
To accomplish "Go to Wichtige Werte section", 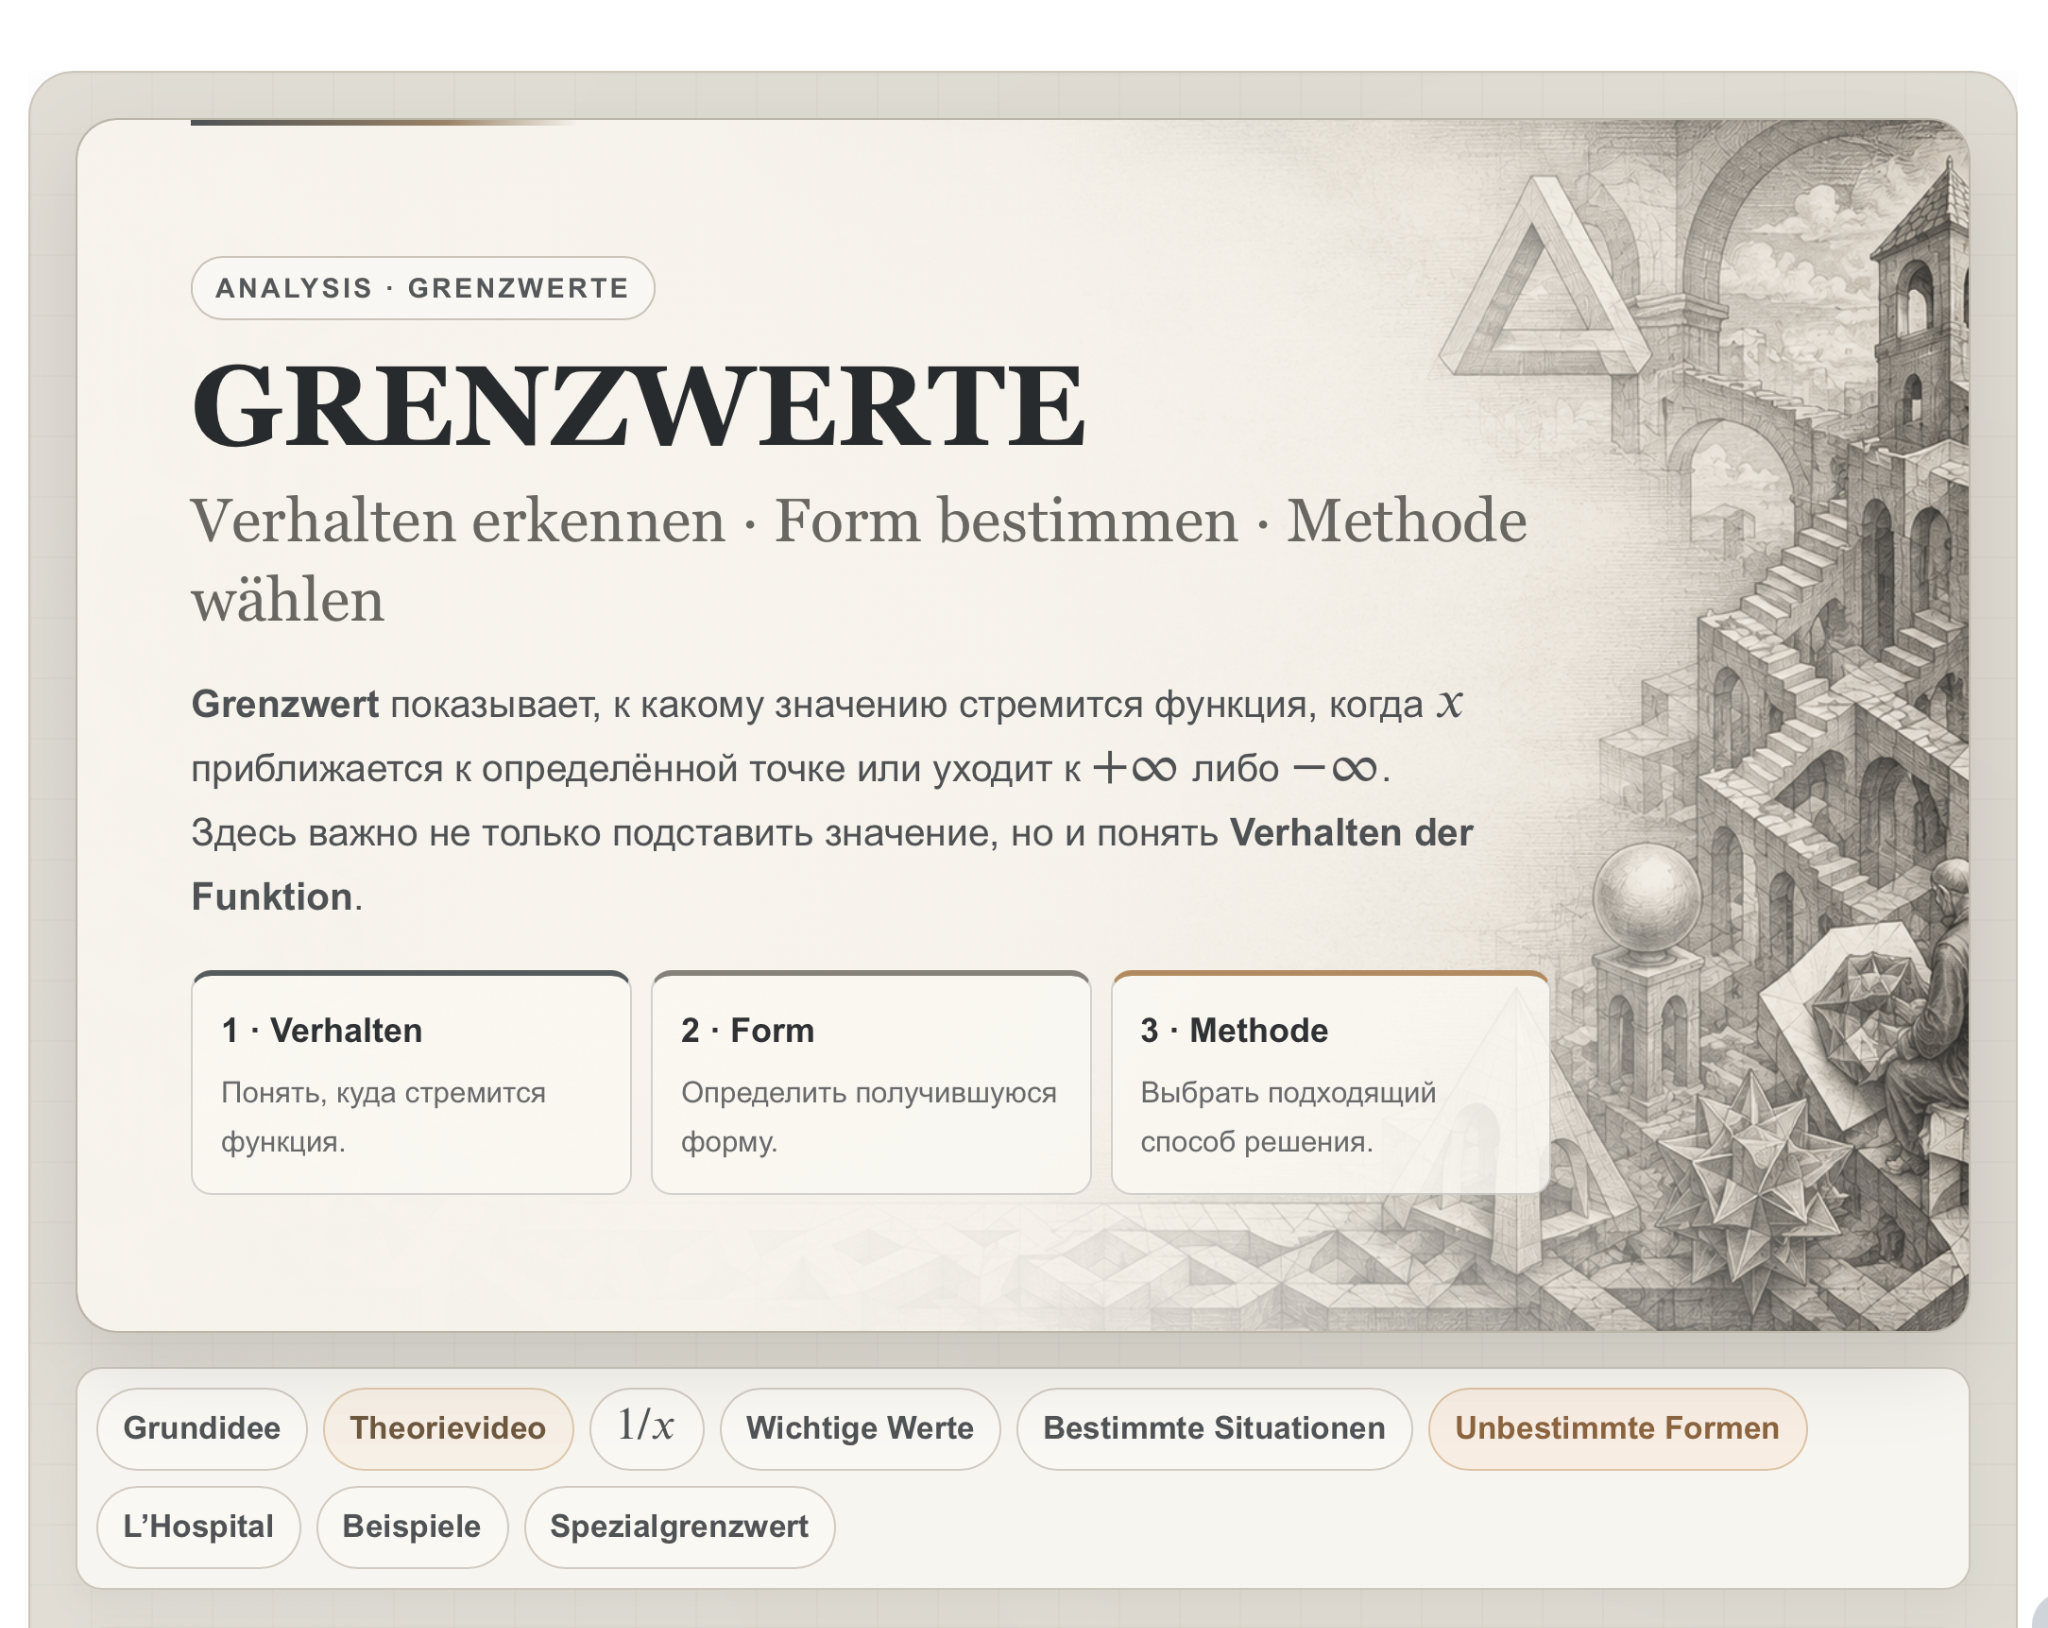I will pos(860,1428).
